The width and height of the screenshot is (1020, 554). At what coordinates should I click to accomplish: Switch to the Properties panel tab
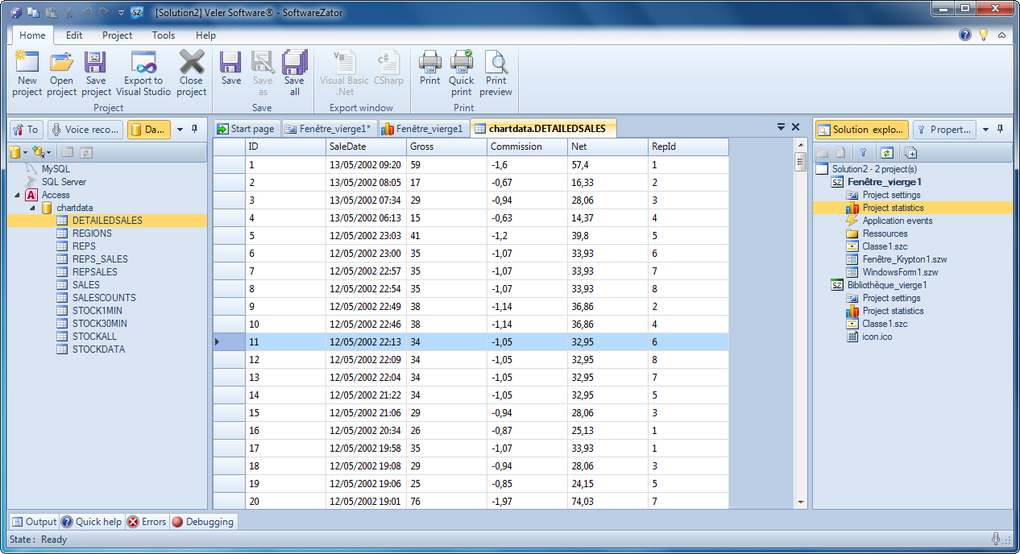point(944,129)
